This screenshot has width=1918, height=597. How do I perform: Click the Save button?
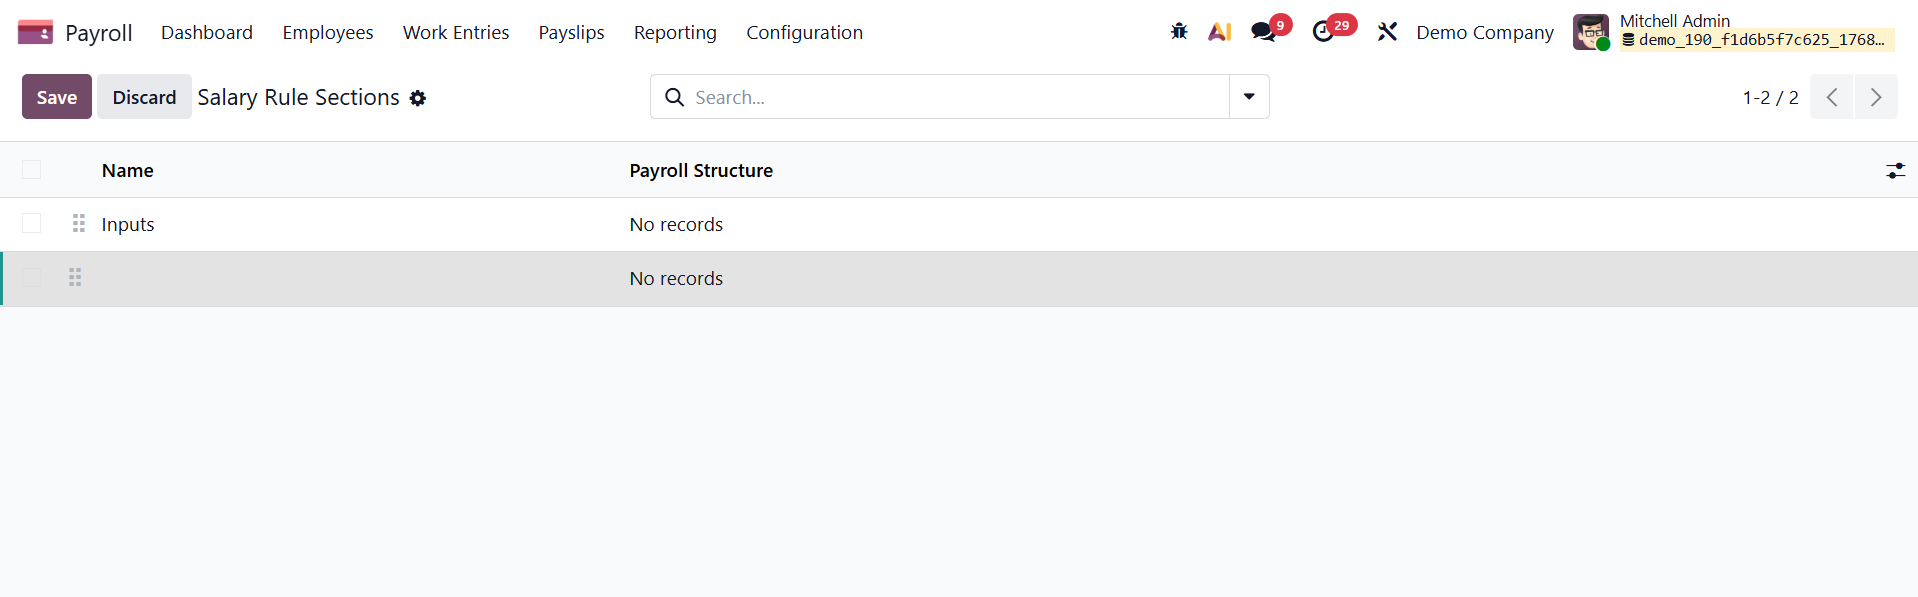(x=57, y=97)
